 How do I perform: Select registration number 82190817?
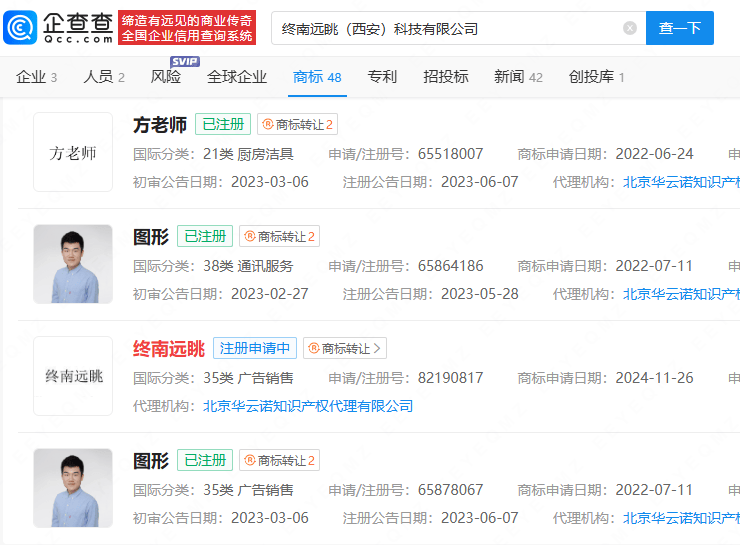coord(450,378)
